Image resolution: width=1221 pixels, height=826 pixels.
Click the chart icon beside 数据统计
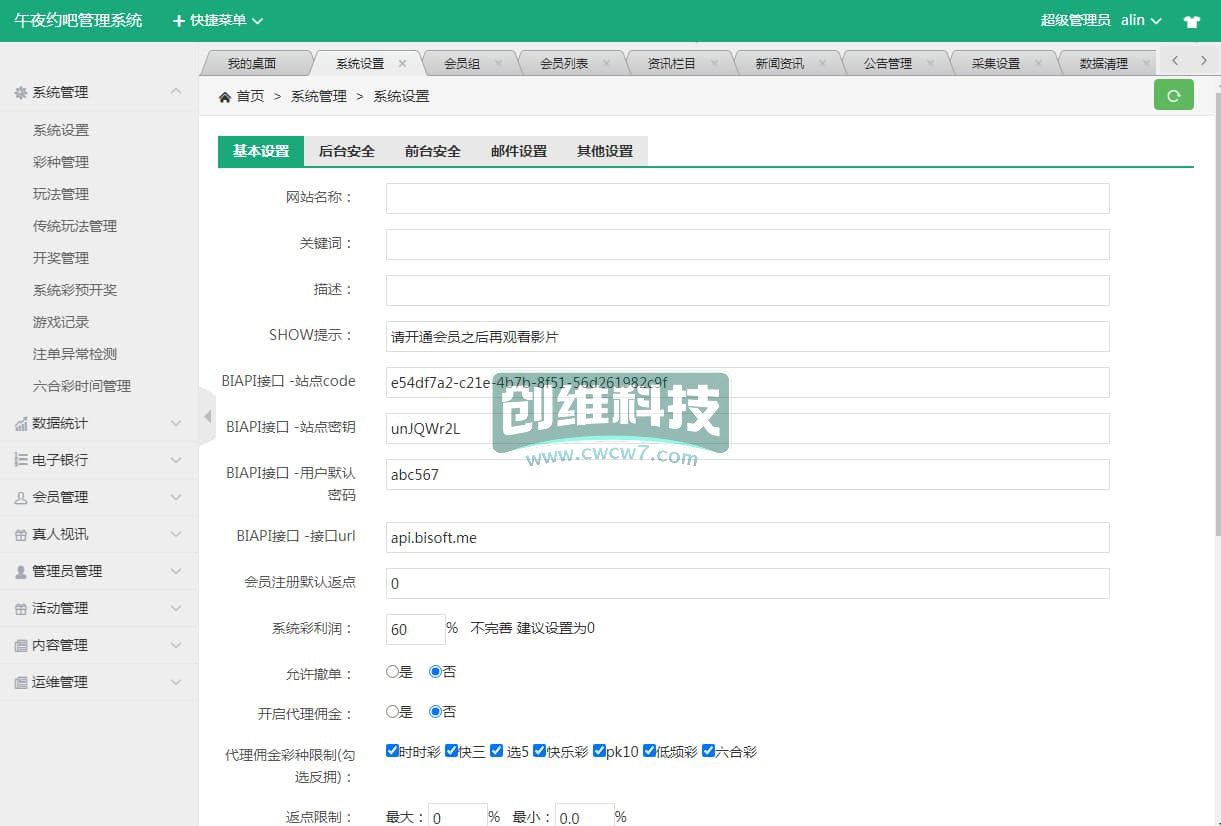click(x=21, y=424)
